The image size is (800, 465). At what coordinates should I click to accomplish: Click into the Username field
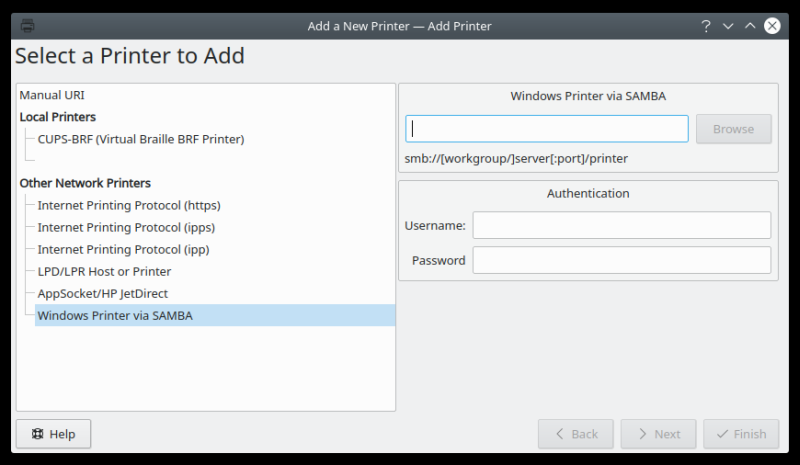(621, 225)
